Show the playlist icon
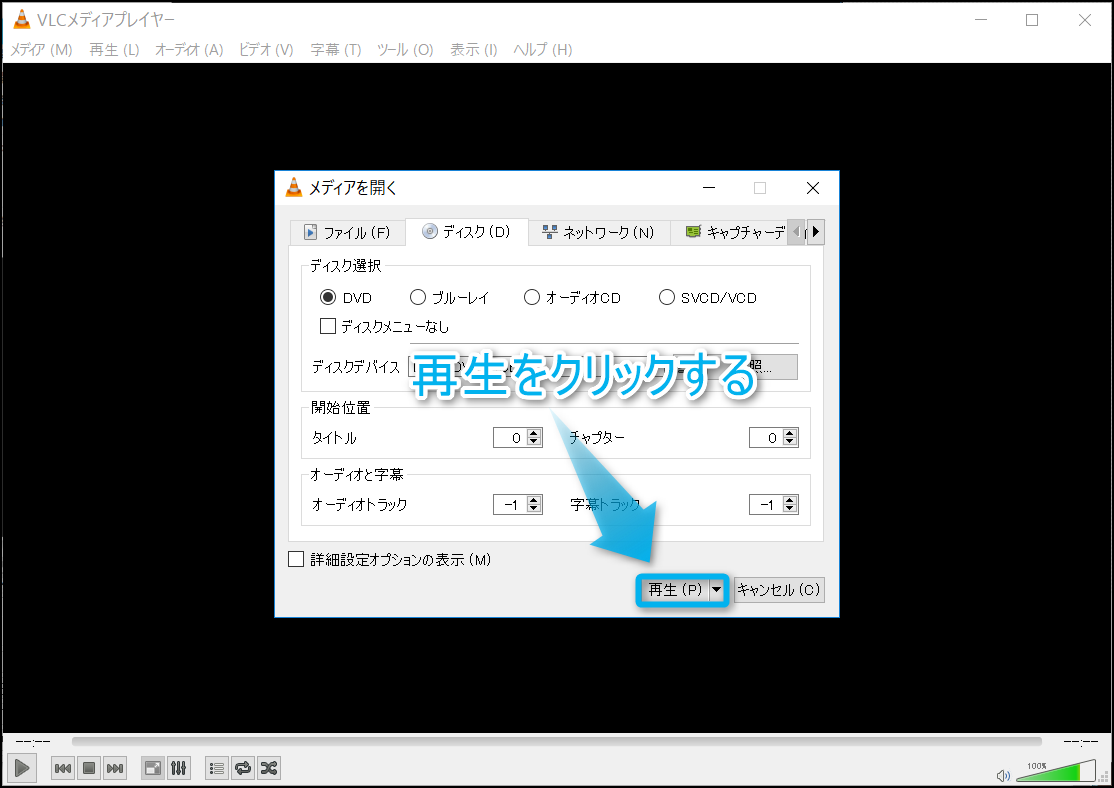This screenshot has height=788, width=1114. pos(216,768)
